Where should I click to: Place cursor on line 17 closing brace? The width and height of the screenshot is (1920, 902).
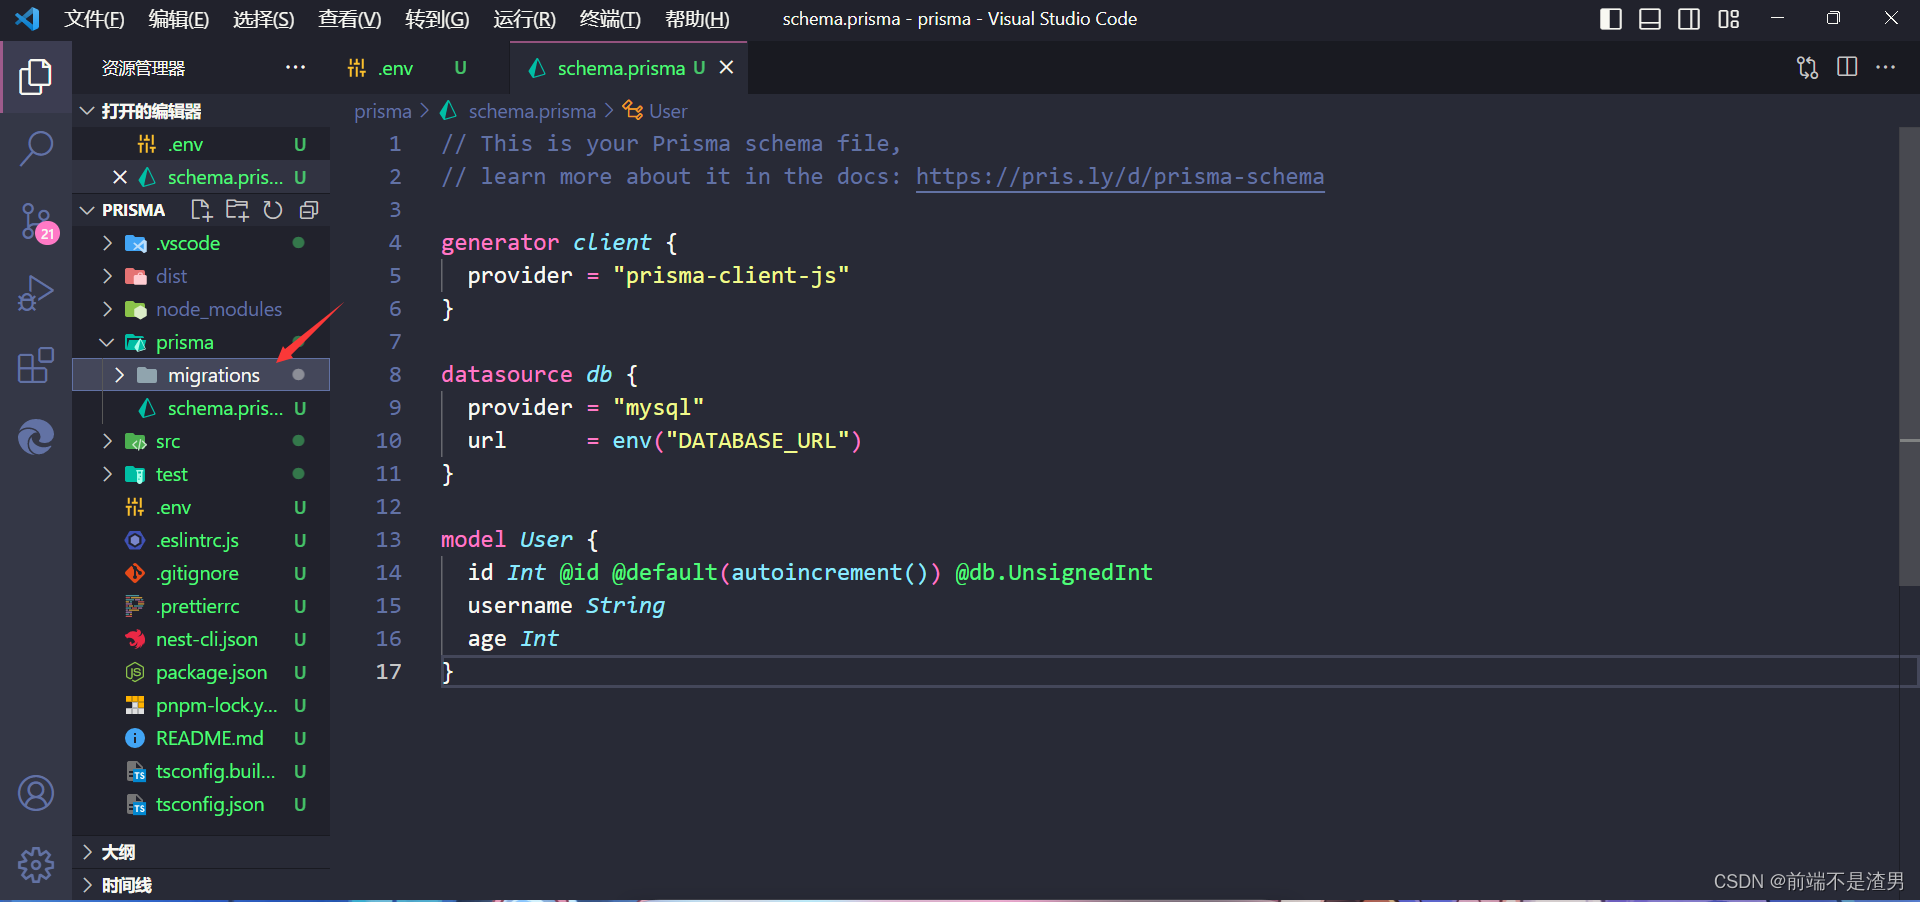tap(448, 672)
